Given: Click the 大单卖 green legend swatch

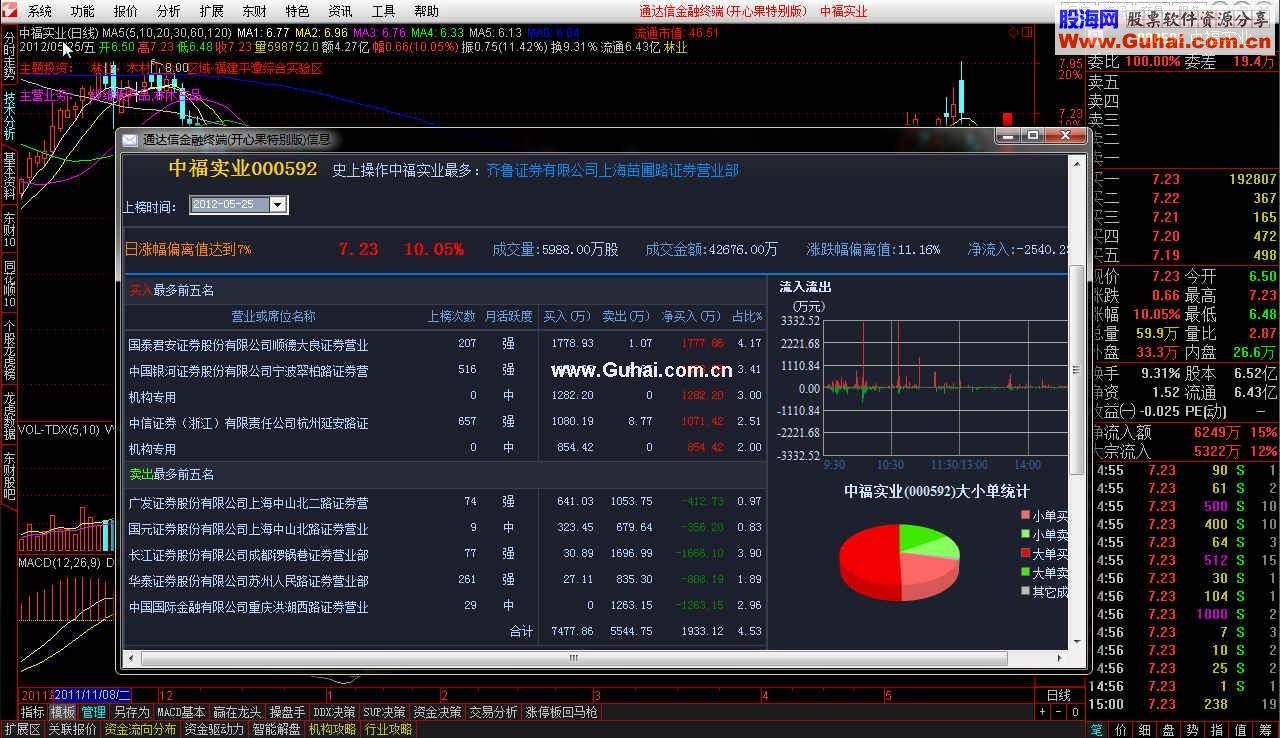Looking at the screenshot, I should tap(1025, 573).
